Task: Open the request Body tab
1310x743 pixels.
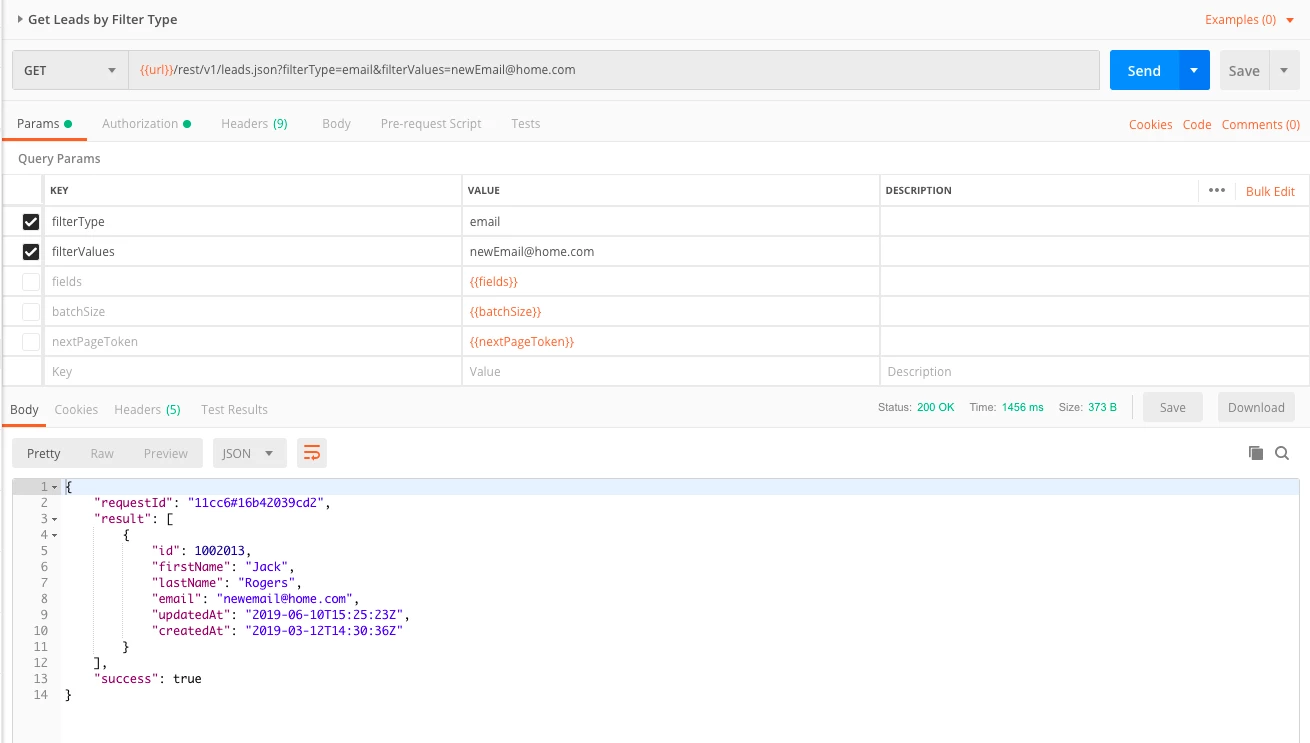Action: point(336,124)
